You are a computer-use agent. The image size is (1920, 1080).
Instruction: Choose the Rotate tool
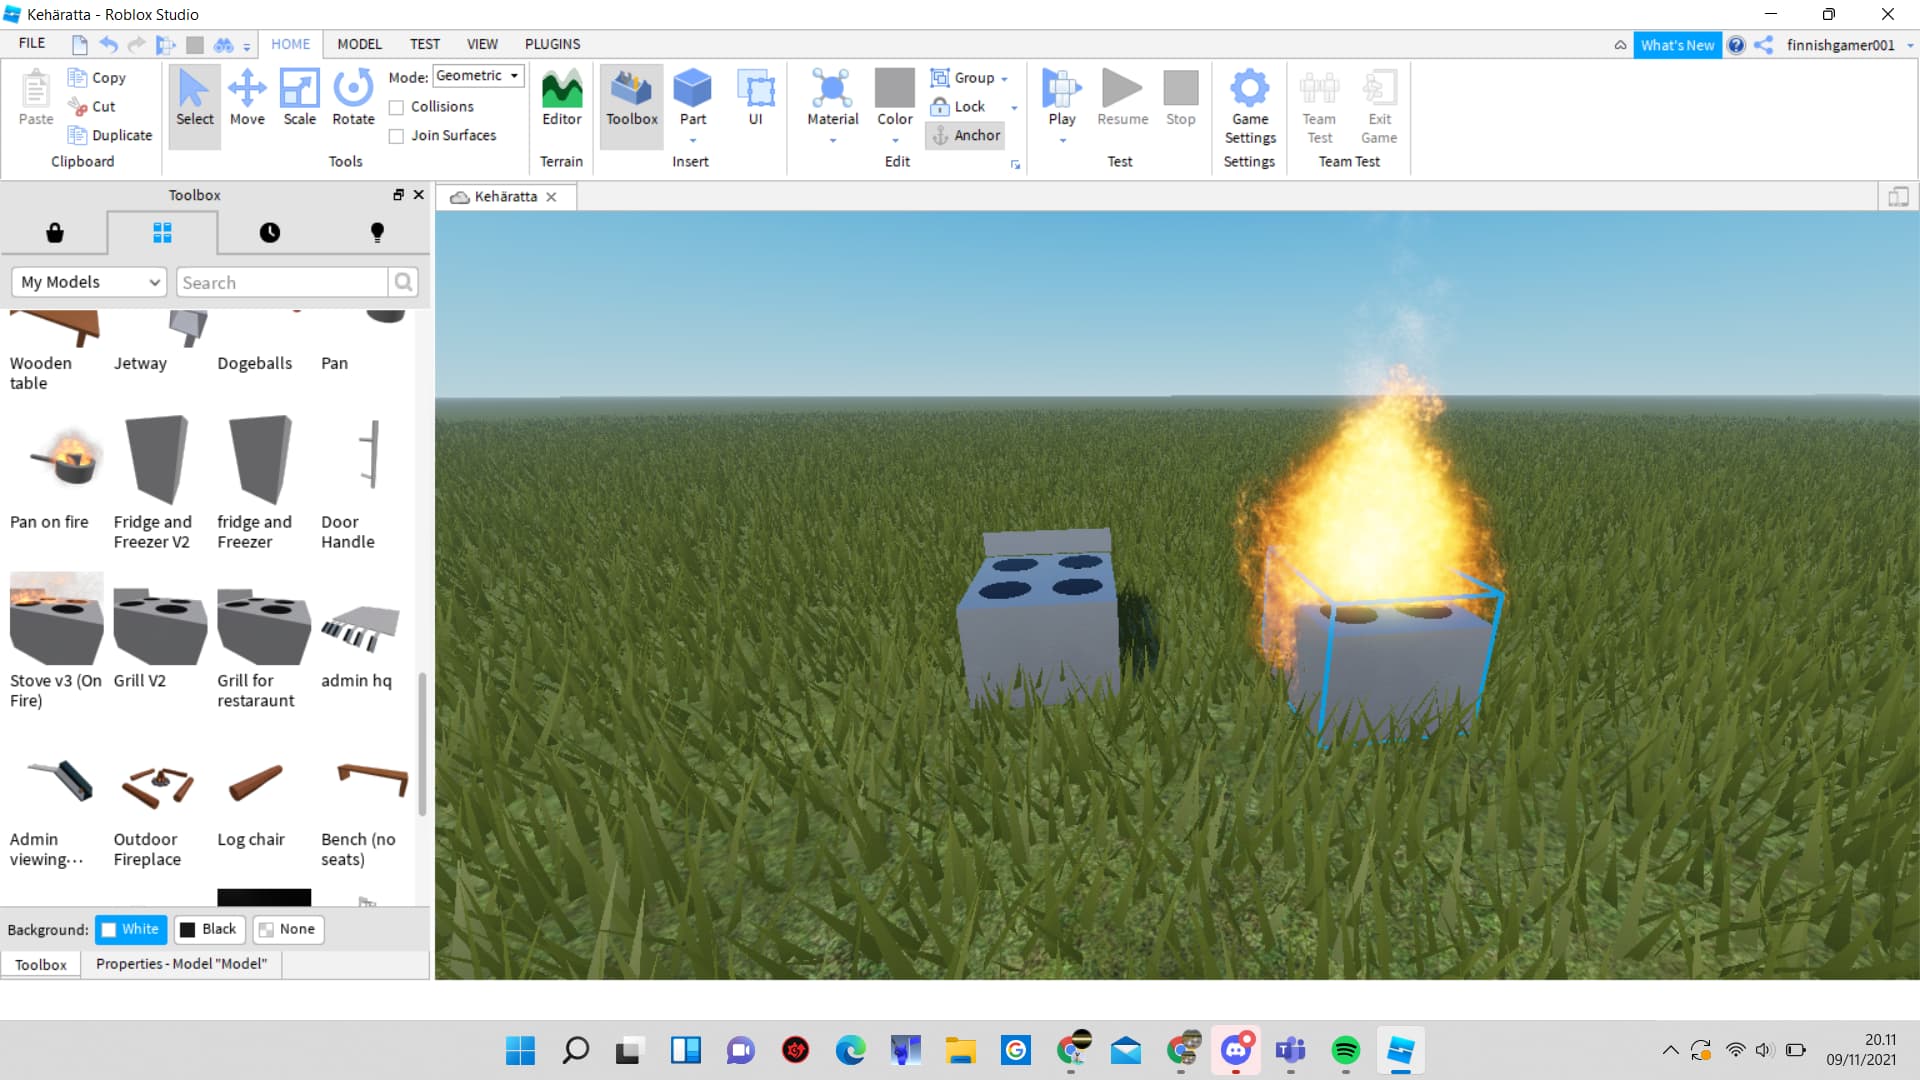(353, 98)
